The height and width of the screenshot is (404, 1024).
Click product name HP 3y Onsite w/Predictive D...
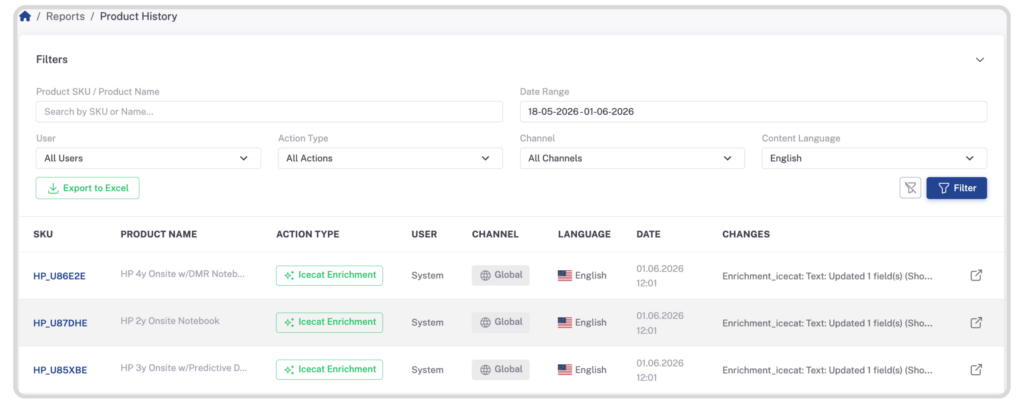(184, 368)
